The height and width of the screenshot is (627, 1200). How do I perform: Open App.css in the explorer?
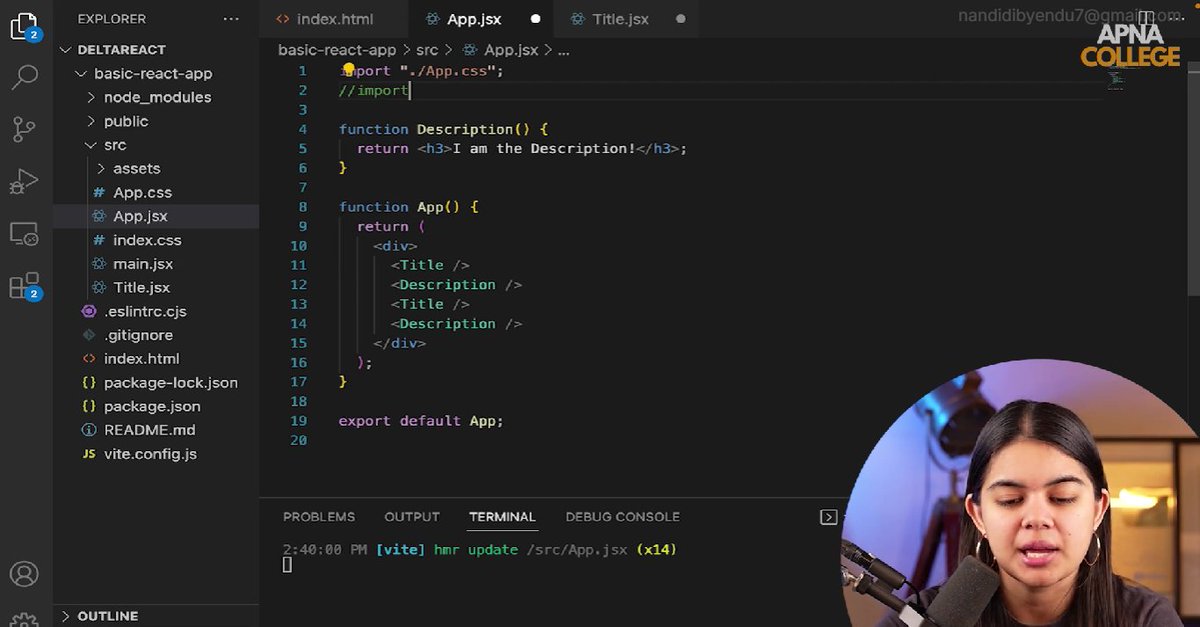click(x=156, y=192)
